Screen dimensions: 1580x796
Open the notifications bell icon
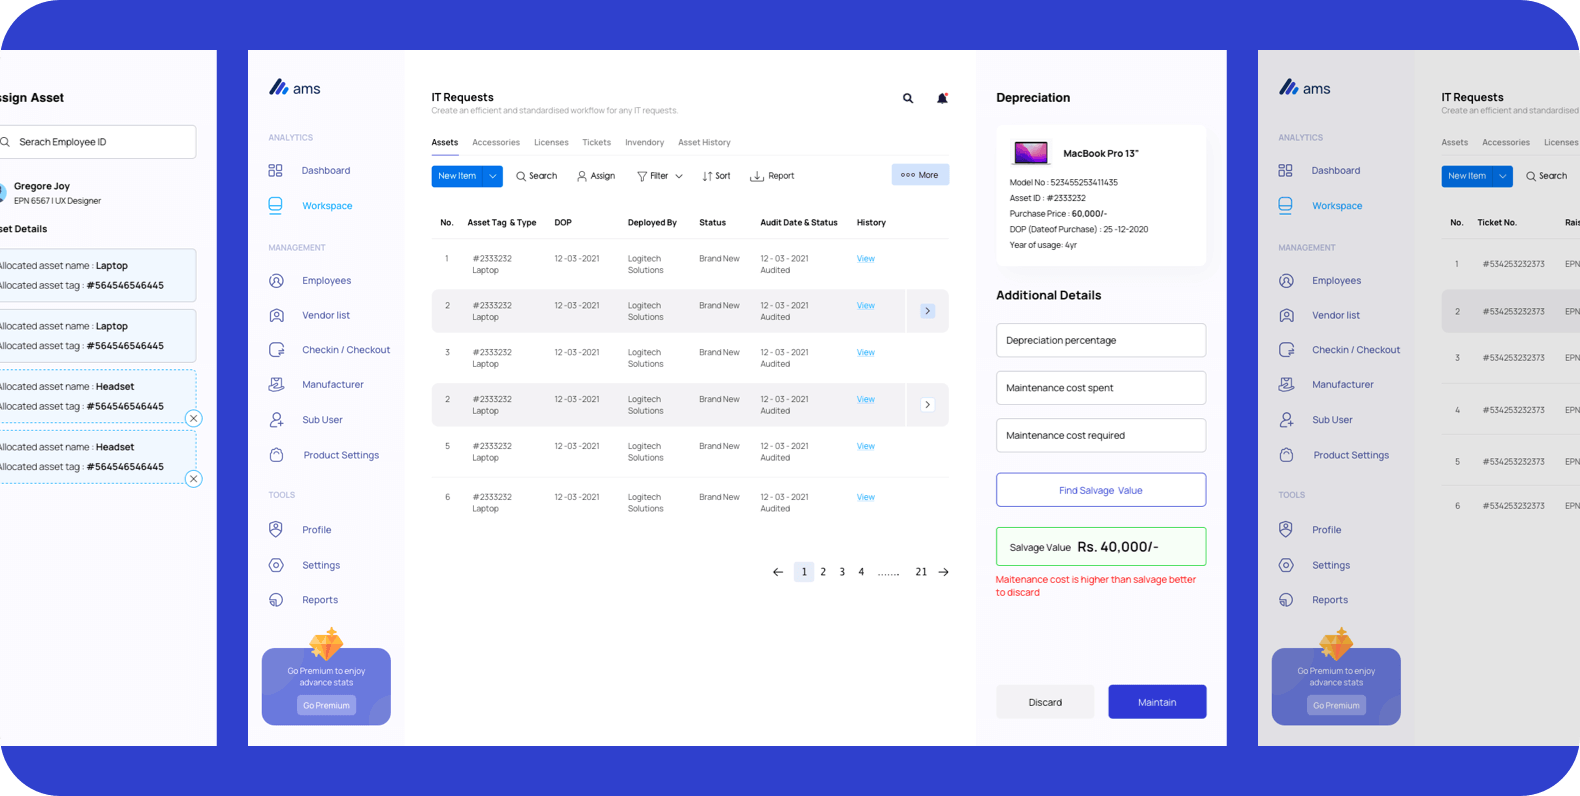(942, 98)
